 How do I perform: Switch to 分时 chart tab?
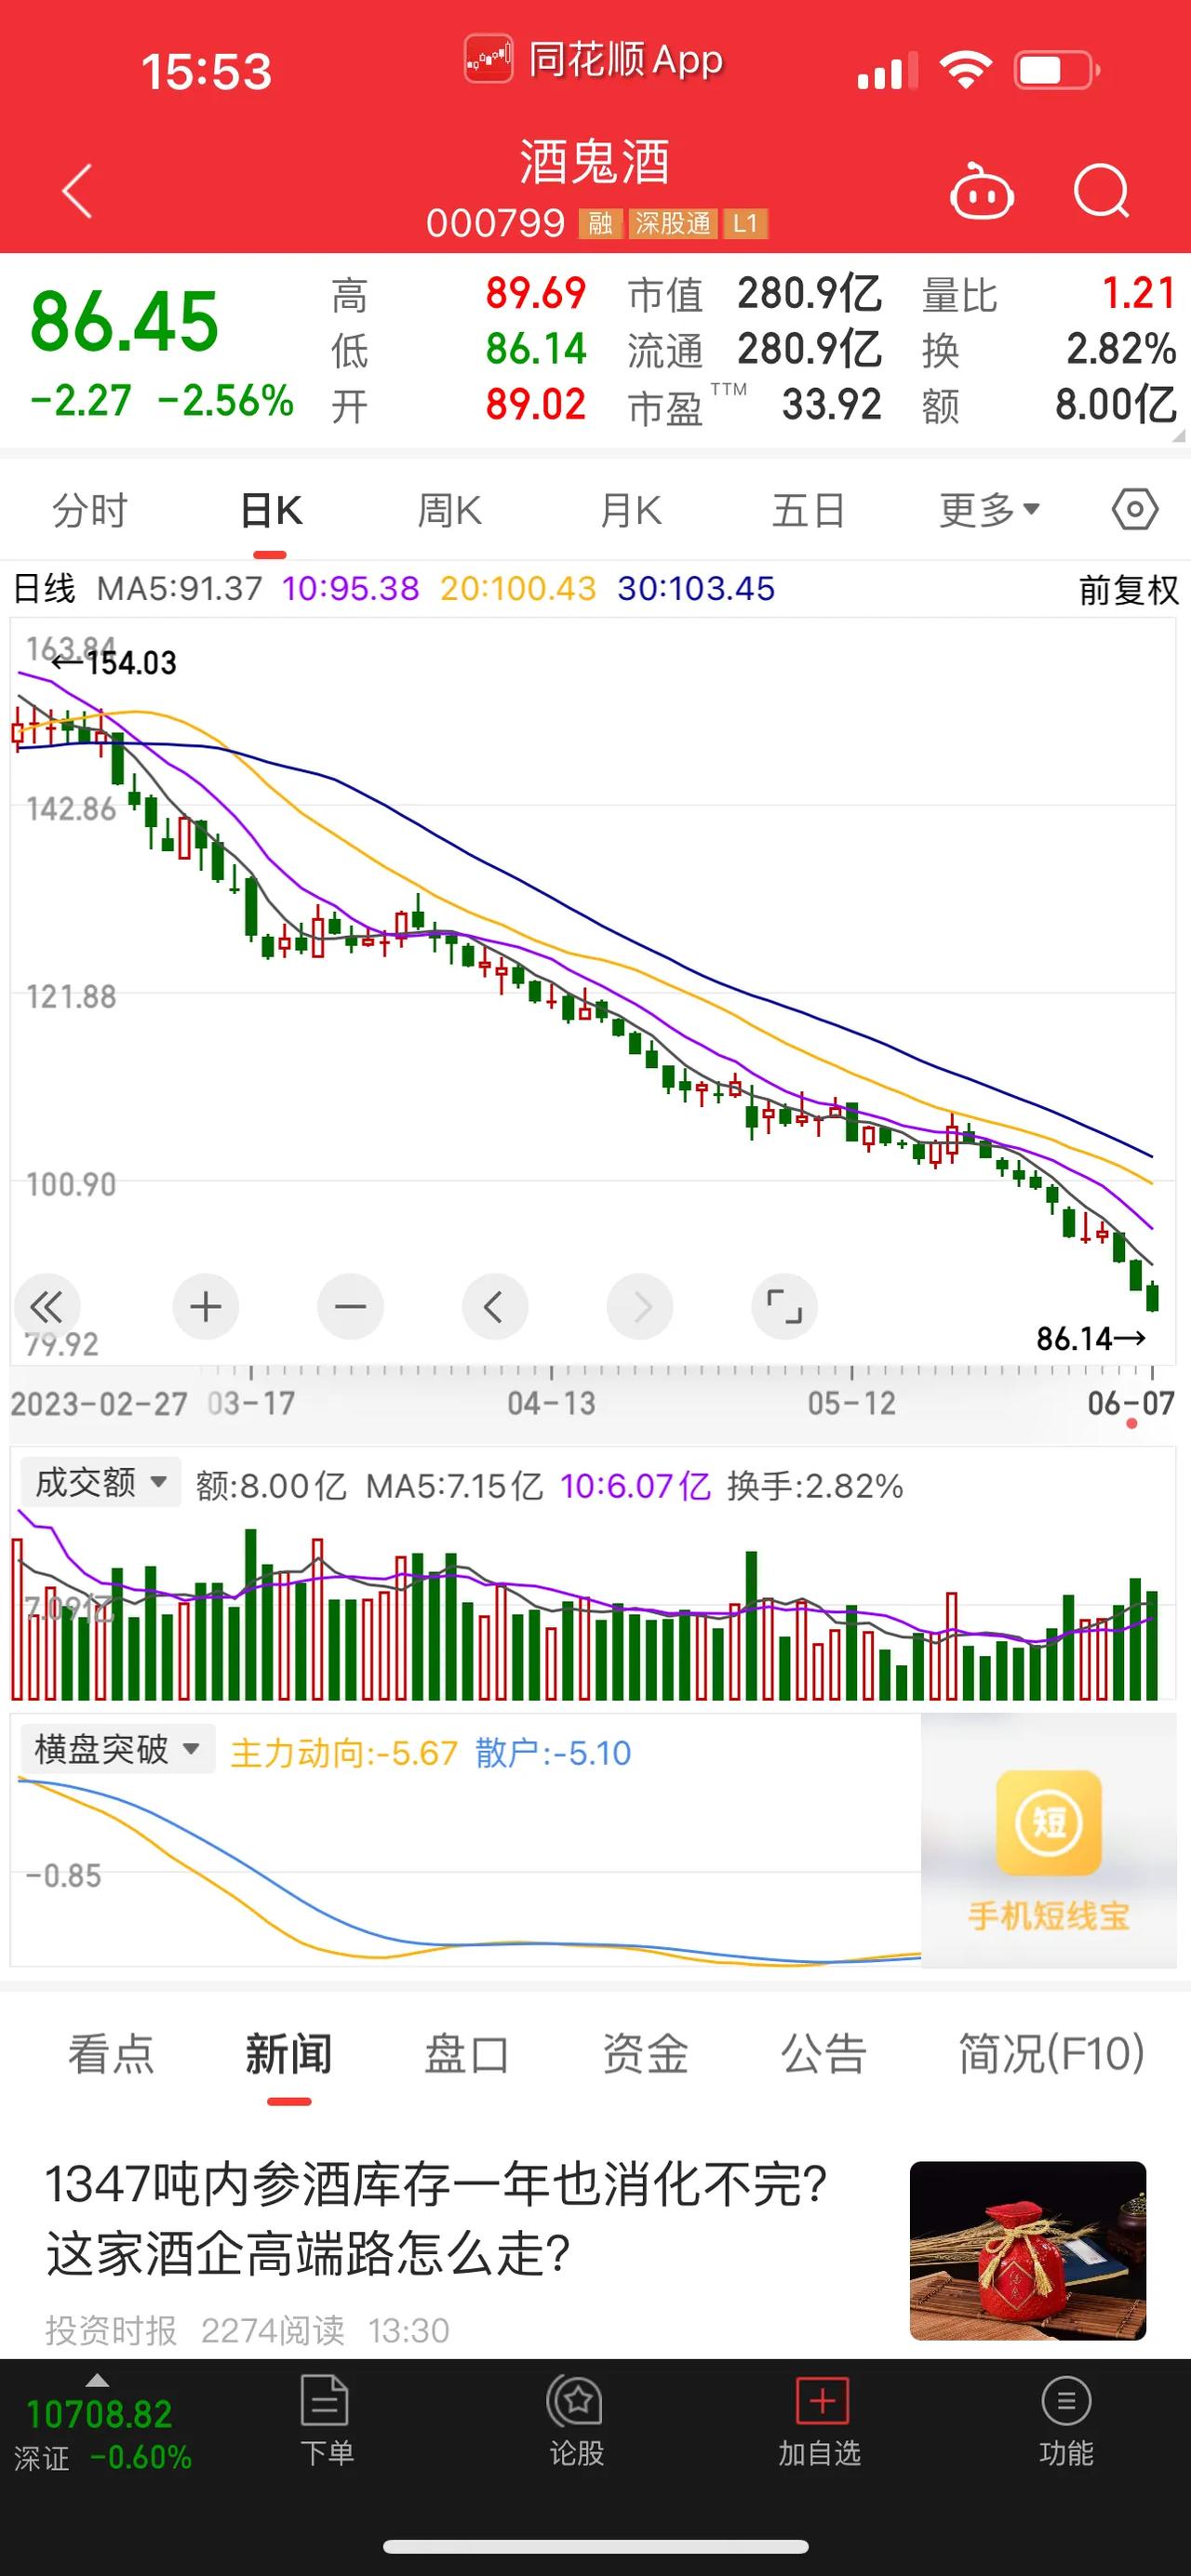(90, 510)
